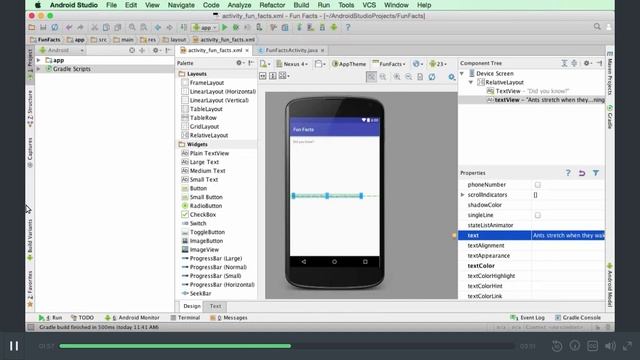
Task: Switch to Text editor tab
Action: [x=216, y=306]
